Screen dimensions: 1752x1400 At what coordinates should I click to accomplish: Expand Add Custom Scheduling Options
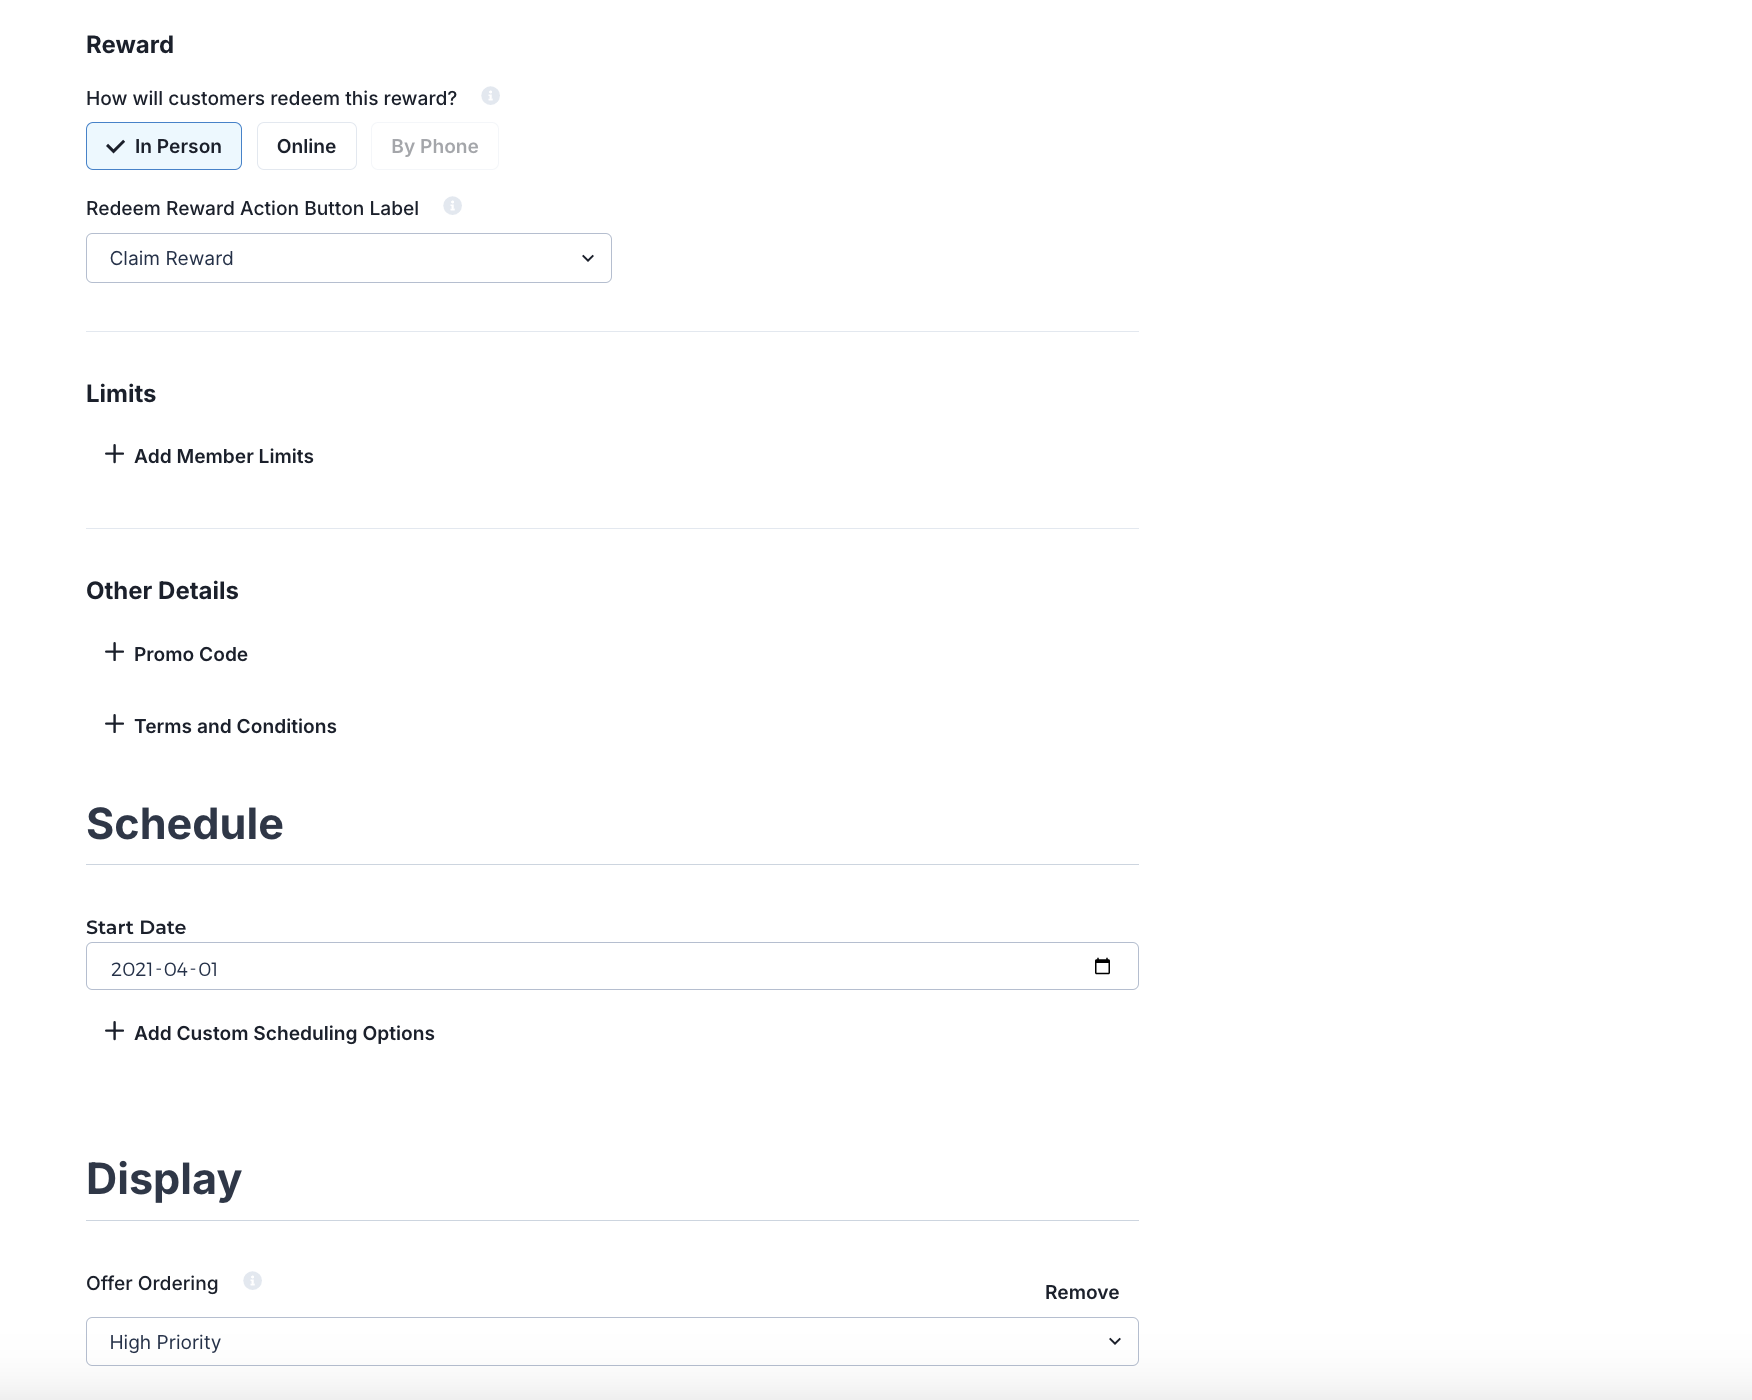284,1033
